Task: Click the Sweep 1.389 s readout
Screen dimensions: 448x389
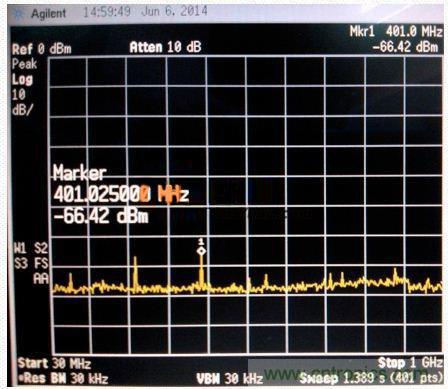Action: click(370, 378)
